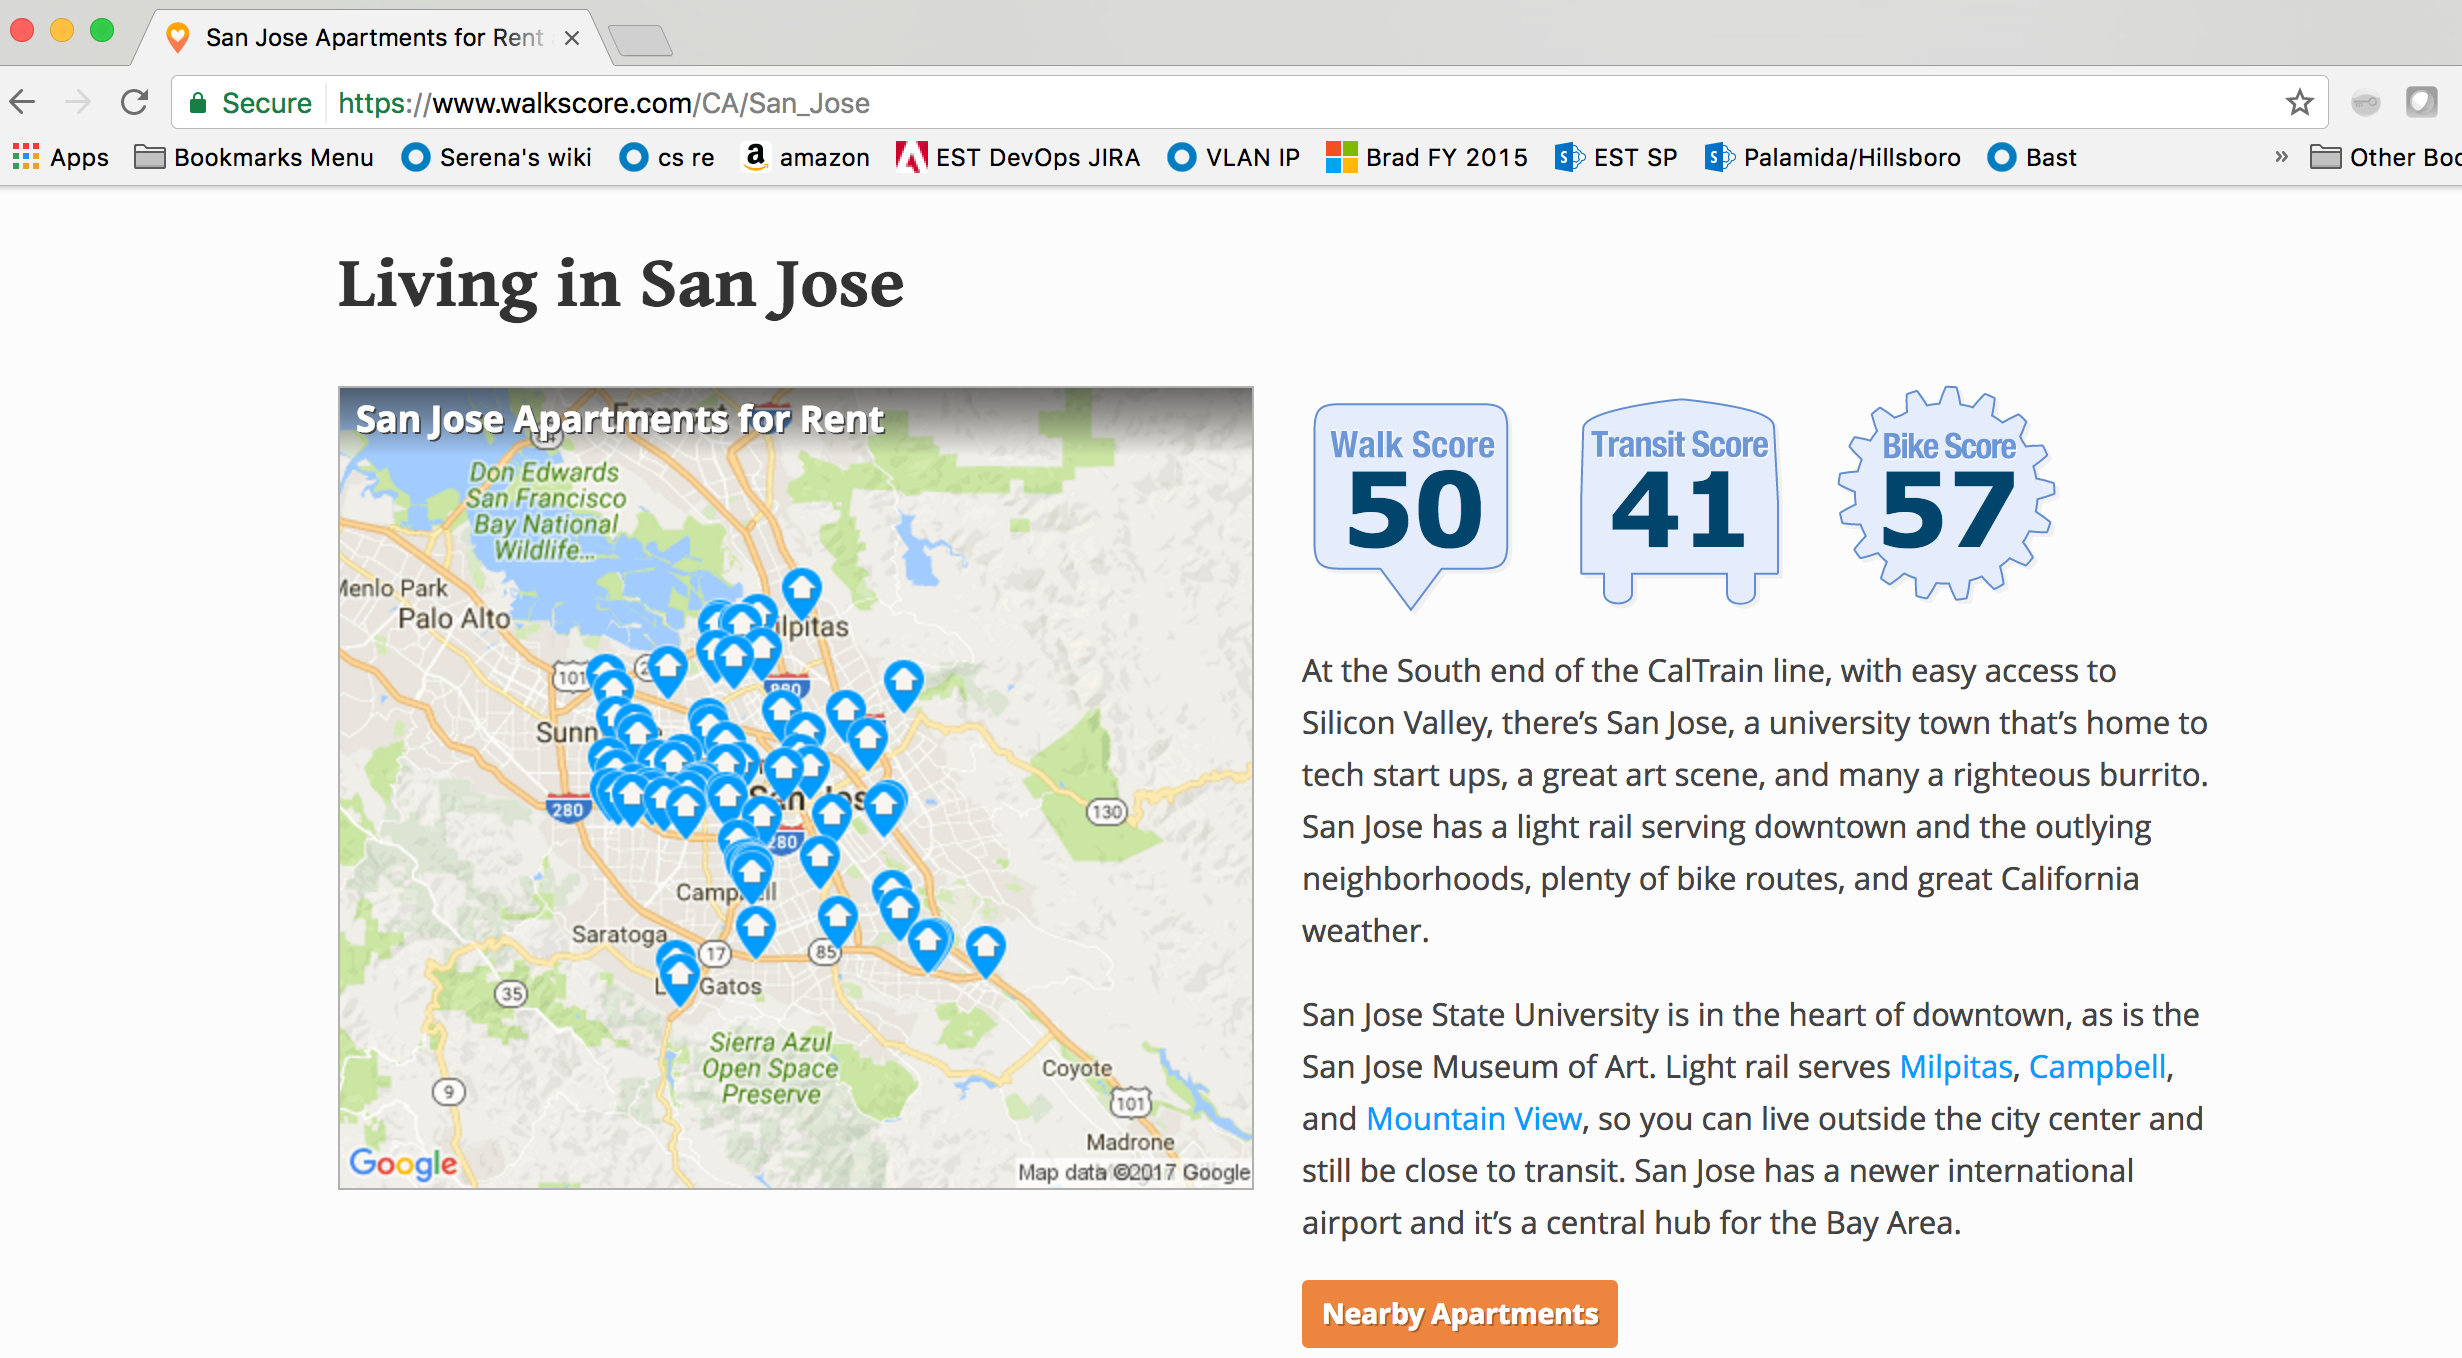The width and height of the screenshot is (2462, 1358).
Task: Click the Palo Alto label on the map
Action: point(454,619)
